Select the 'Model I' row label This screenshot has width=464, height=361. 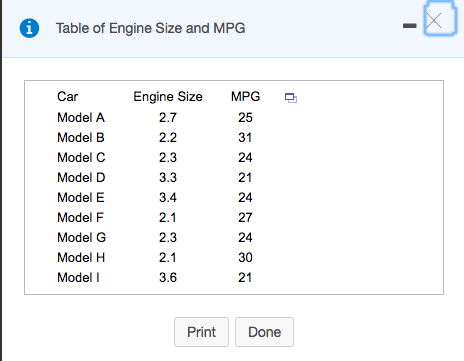tap(78, 277)
